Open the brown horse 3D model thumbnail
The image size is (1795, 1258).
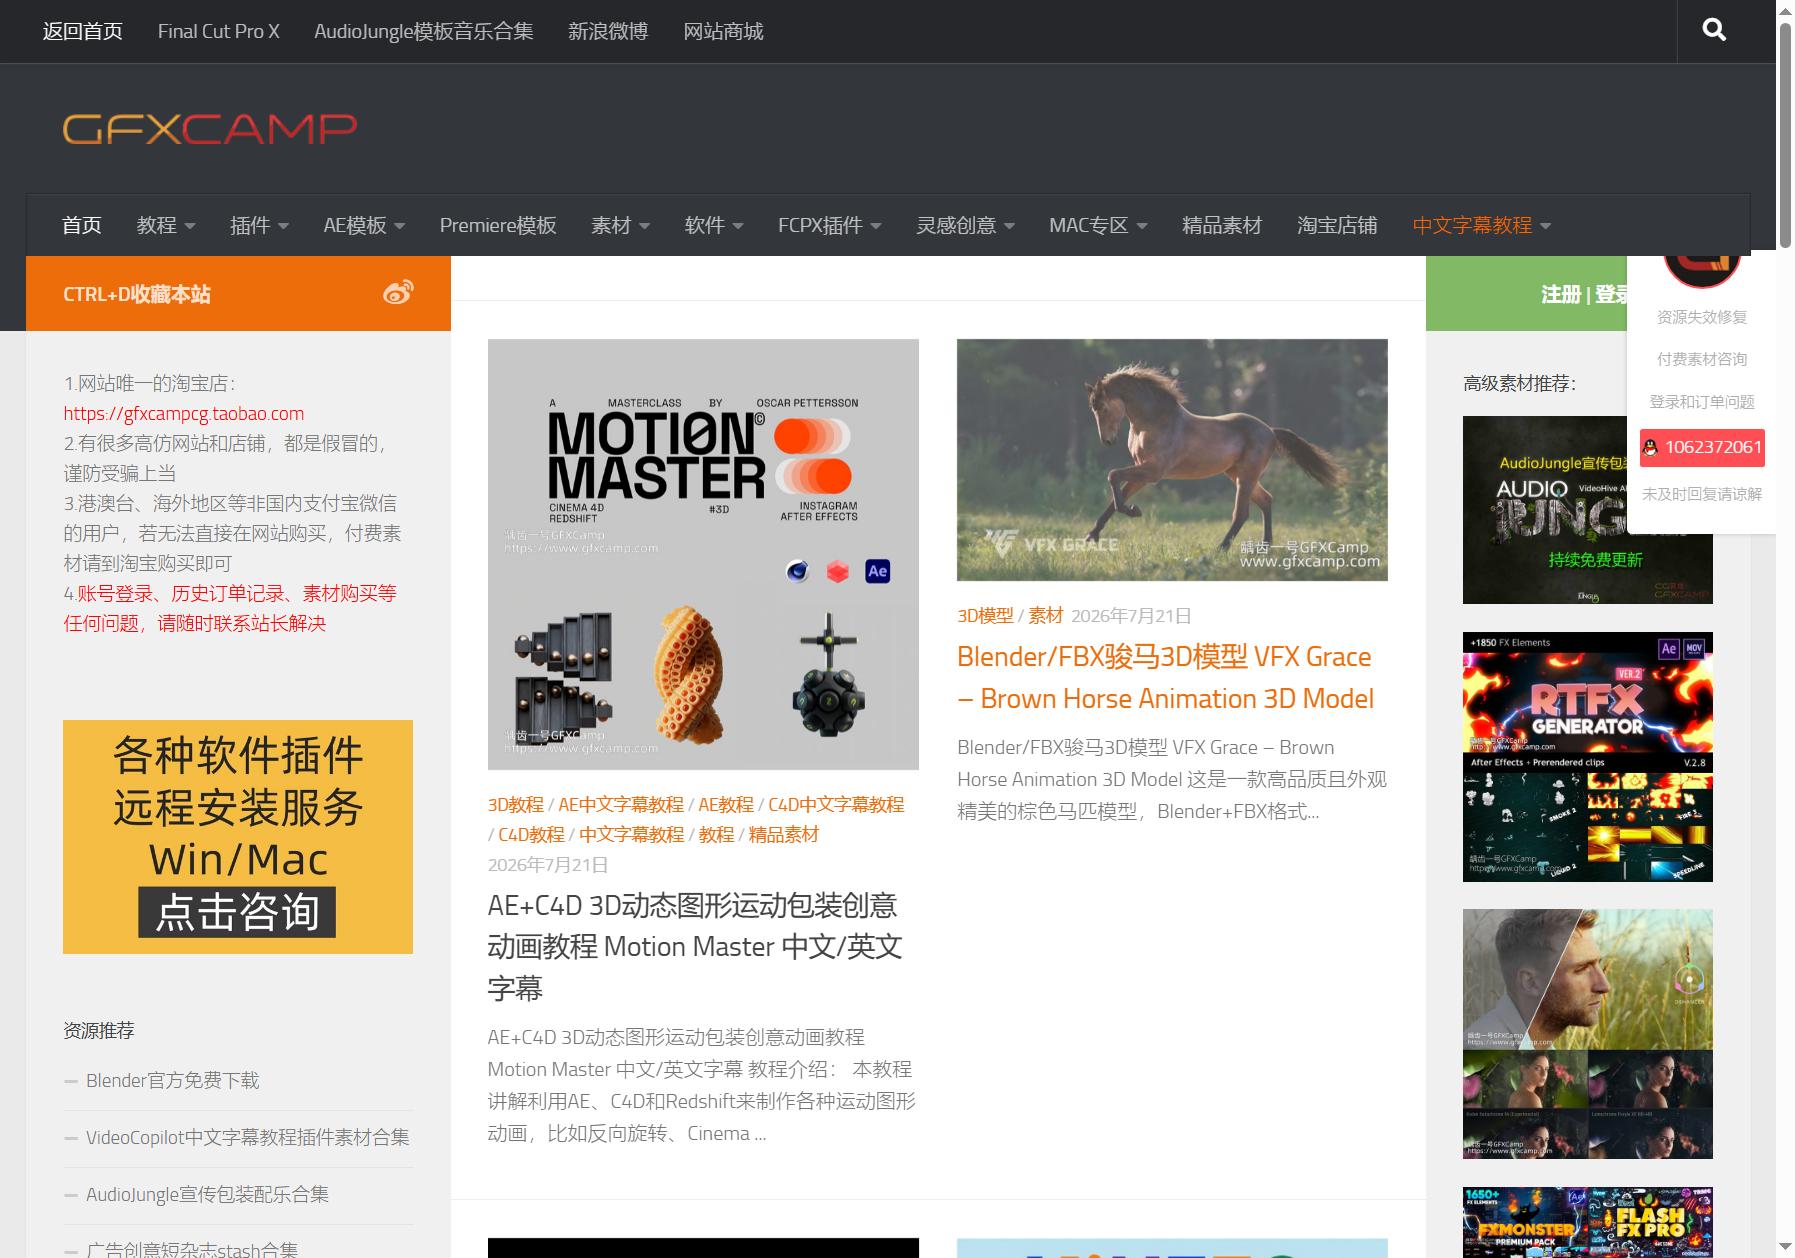[x=1172, y=460]
